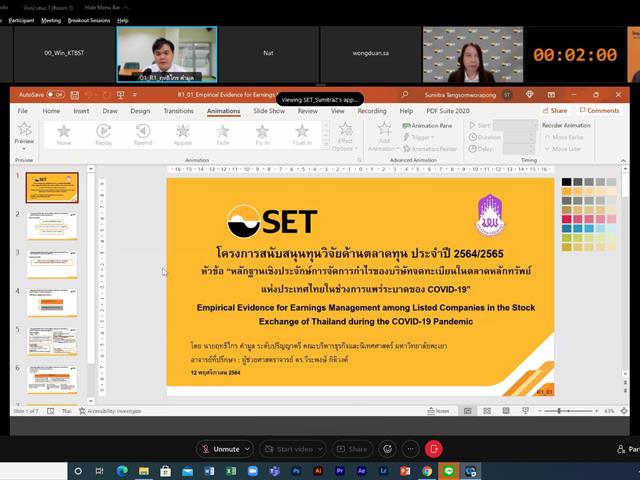This screenshot has width=640, height=480.
Task: Click the Unmute button in meeting controls
Action: (x=222, y=449)
